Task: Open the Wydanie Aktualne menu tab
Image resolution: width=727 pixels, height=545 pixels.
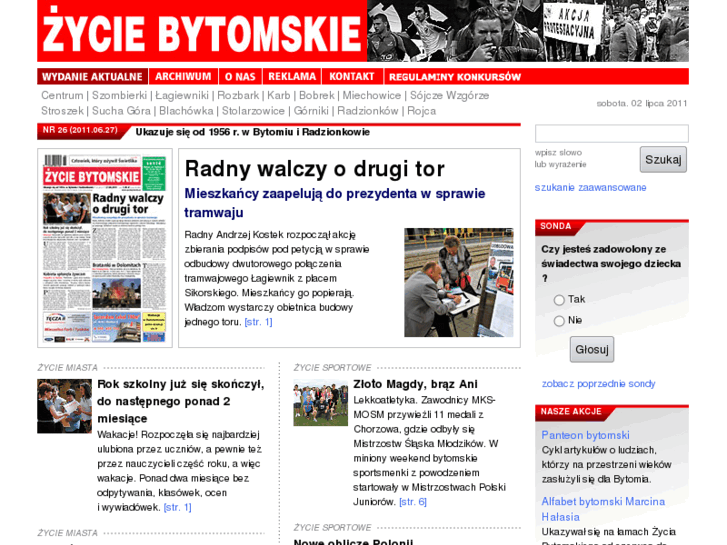Action: 92,77
